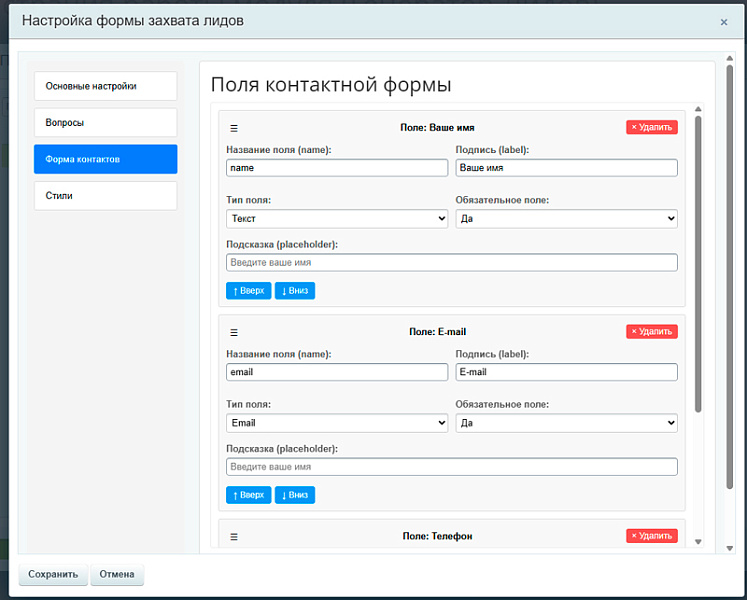Delete the E-mail field
Viewport: 747px width, 600px height.
[x=651, y=331]
